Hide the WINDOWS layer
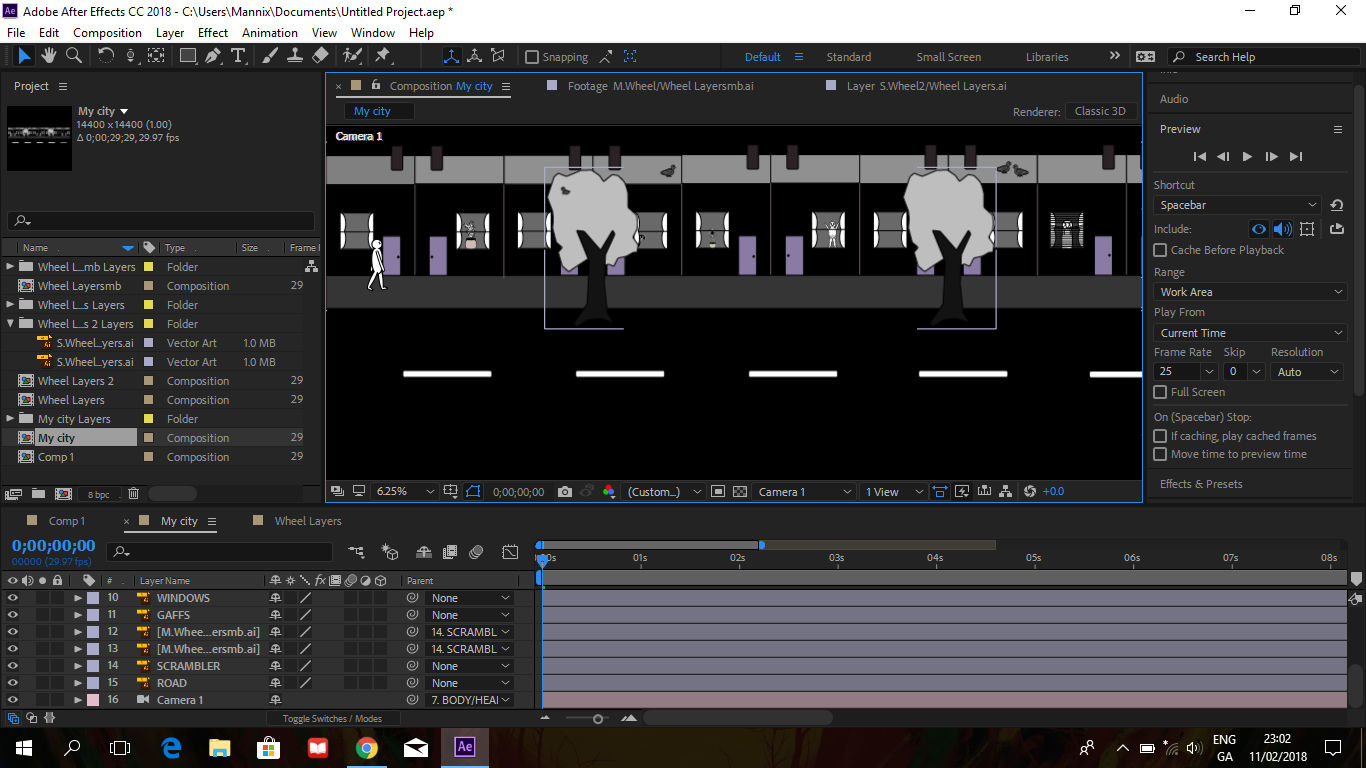This screenshot has height=768, width=1366. coord(11,597)
